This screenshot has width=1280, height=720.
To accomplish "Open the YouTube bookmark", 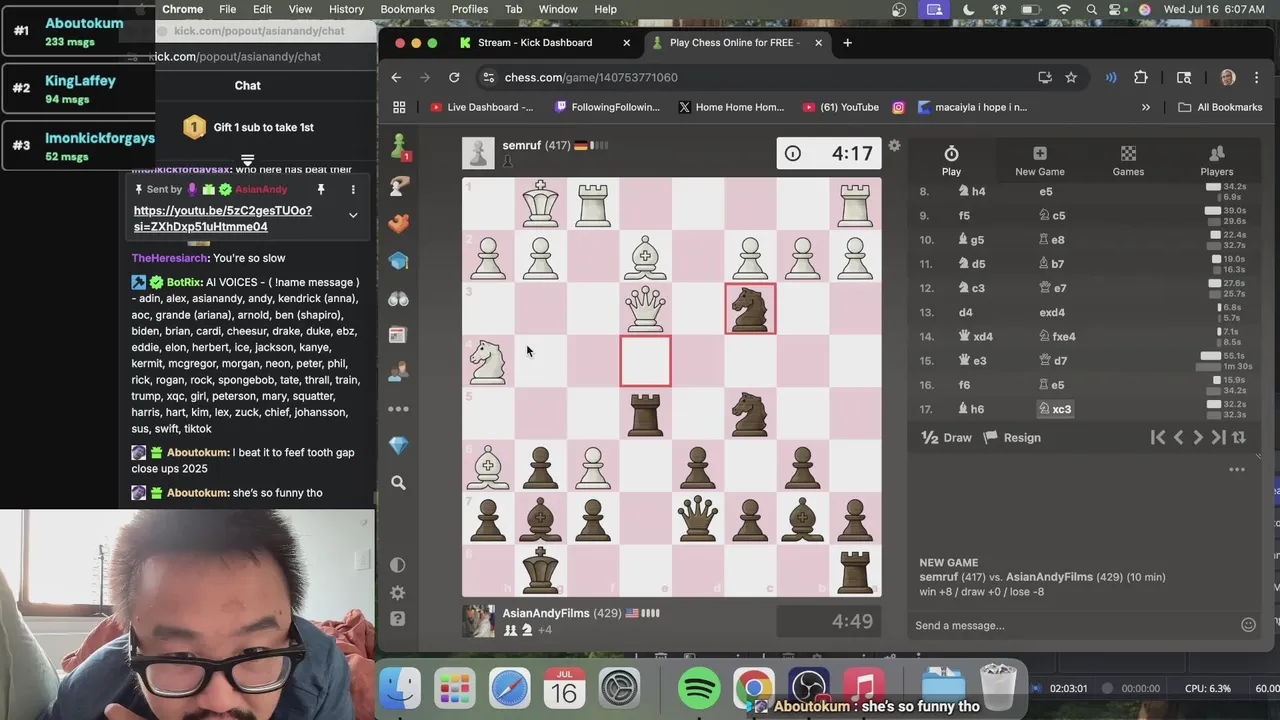I will 840,107.
